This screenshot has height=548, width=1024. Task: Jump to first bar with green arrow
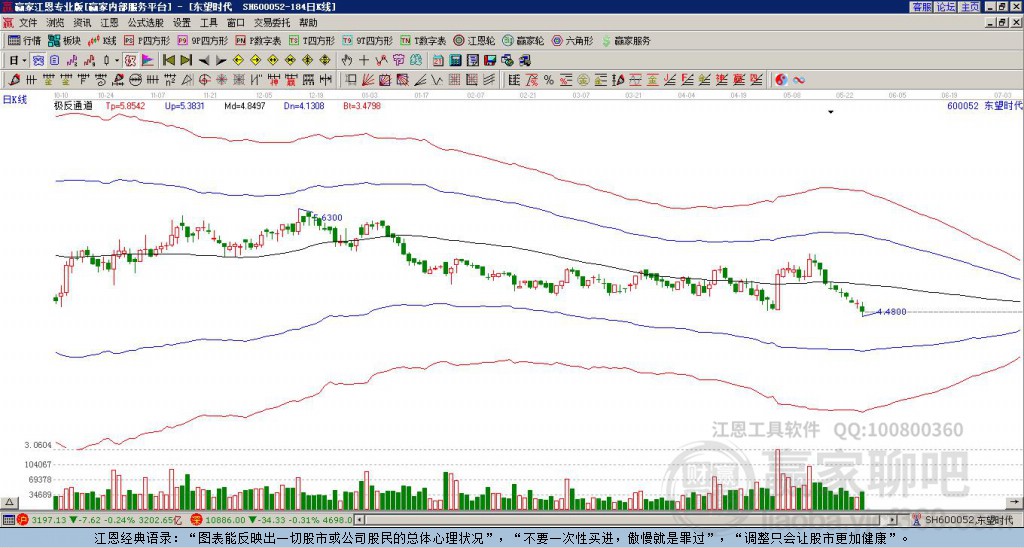tap(168, 60)
